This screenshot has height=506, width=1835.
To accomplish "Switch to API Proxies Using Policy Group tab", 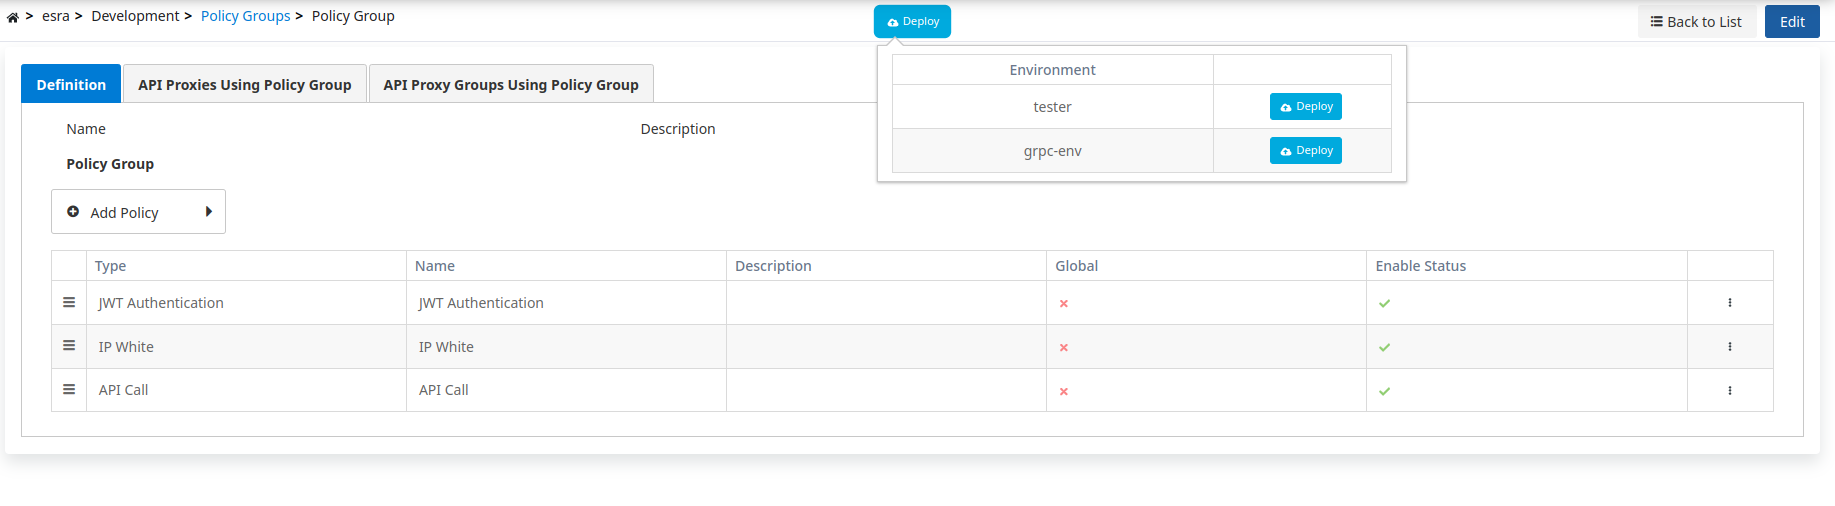I will click(x=245, y=85).
